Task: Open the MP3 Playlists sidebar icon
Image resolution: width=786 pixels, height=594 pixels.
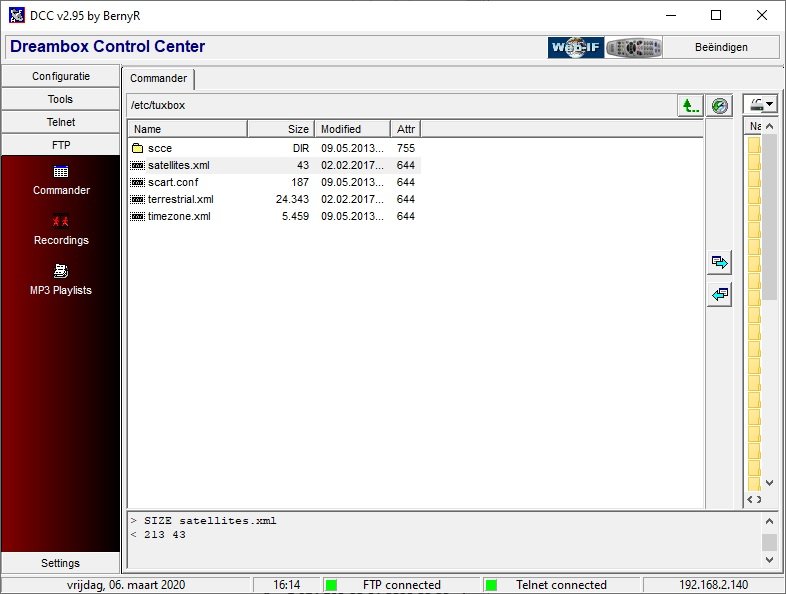Action: pos(61,271)
